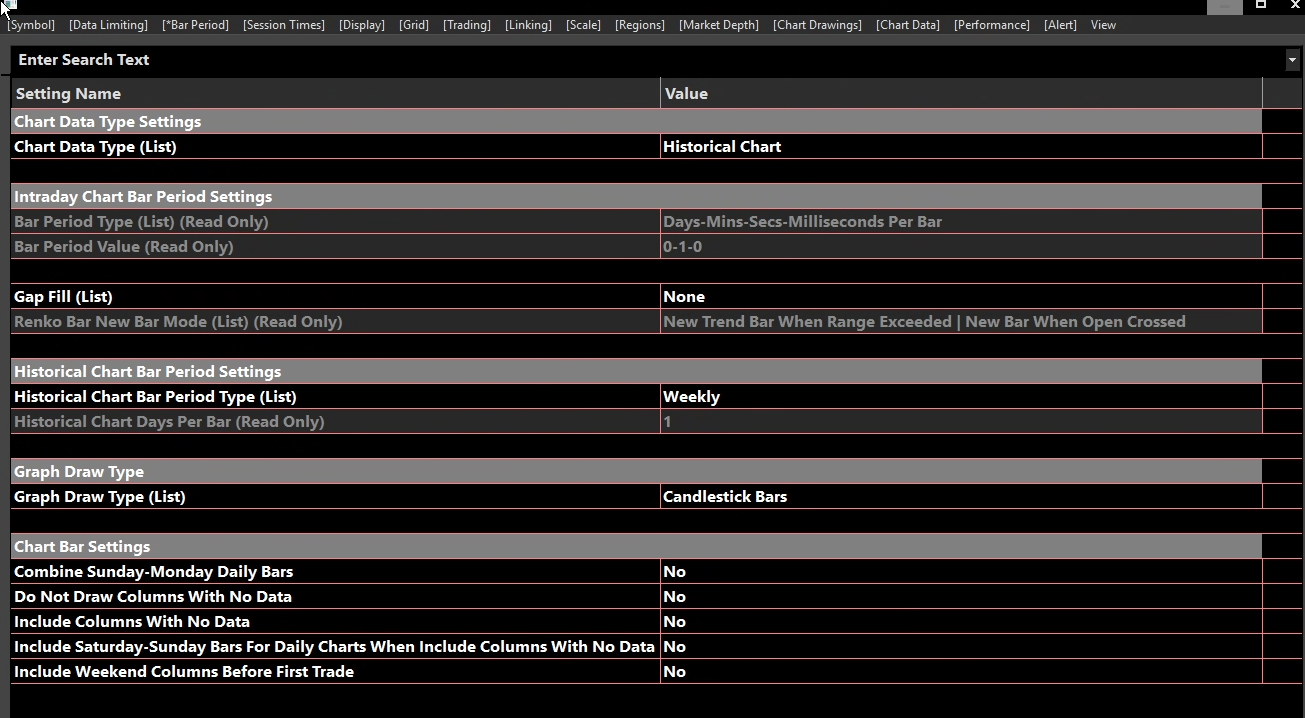
Task: Switch to the [Trading] tab
Action: 467,25
